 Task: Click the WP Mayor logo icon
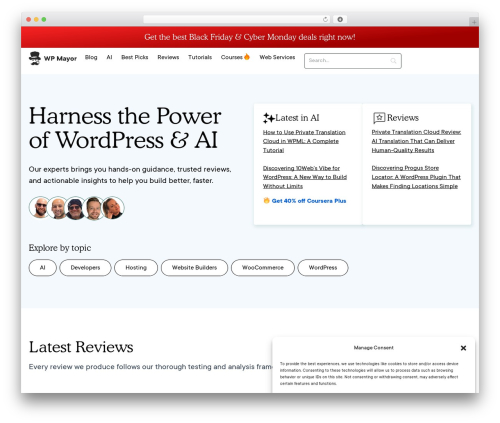(x=35, y=58)
